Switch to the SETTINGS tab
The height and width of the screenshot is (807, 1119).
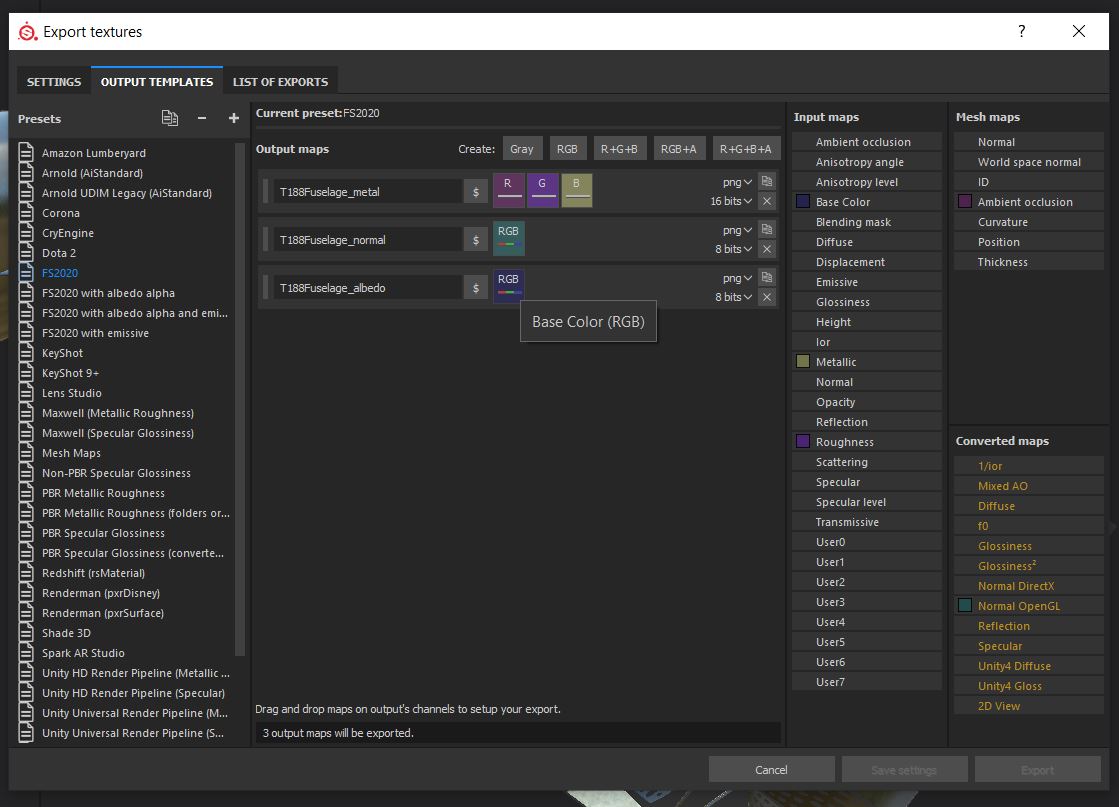click(53, 81)
